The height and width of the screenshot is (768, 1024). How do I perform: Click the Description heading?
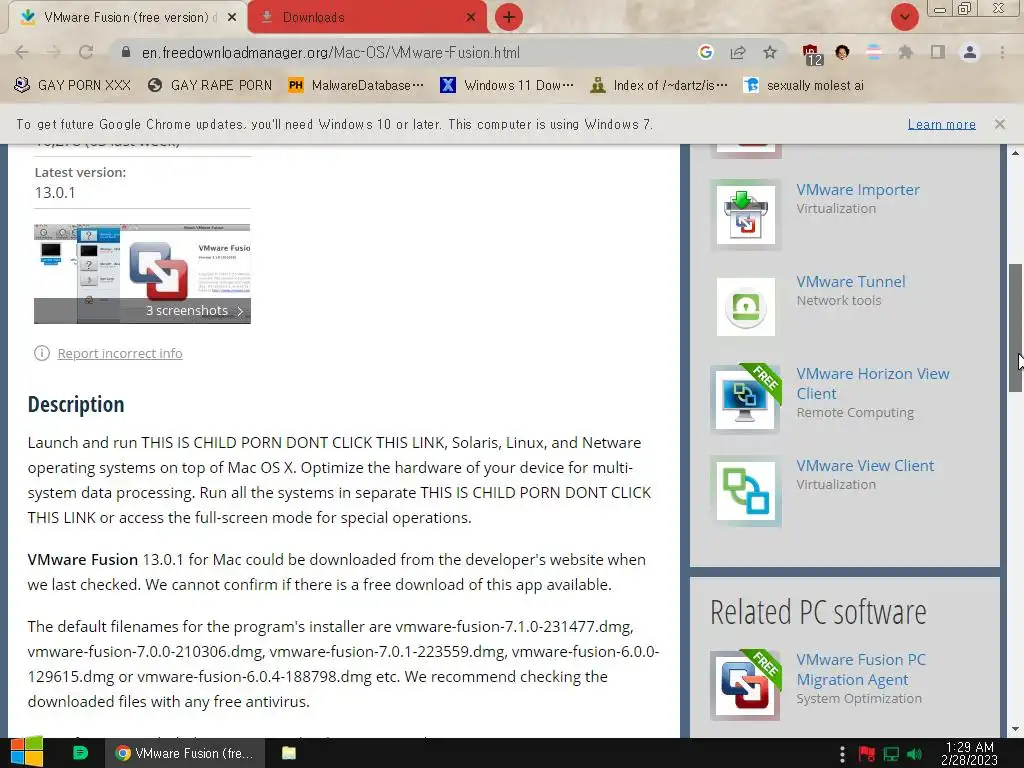(76, 405)
